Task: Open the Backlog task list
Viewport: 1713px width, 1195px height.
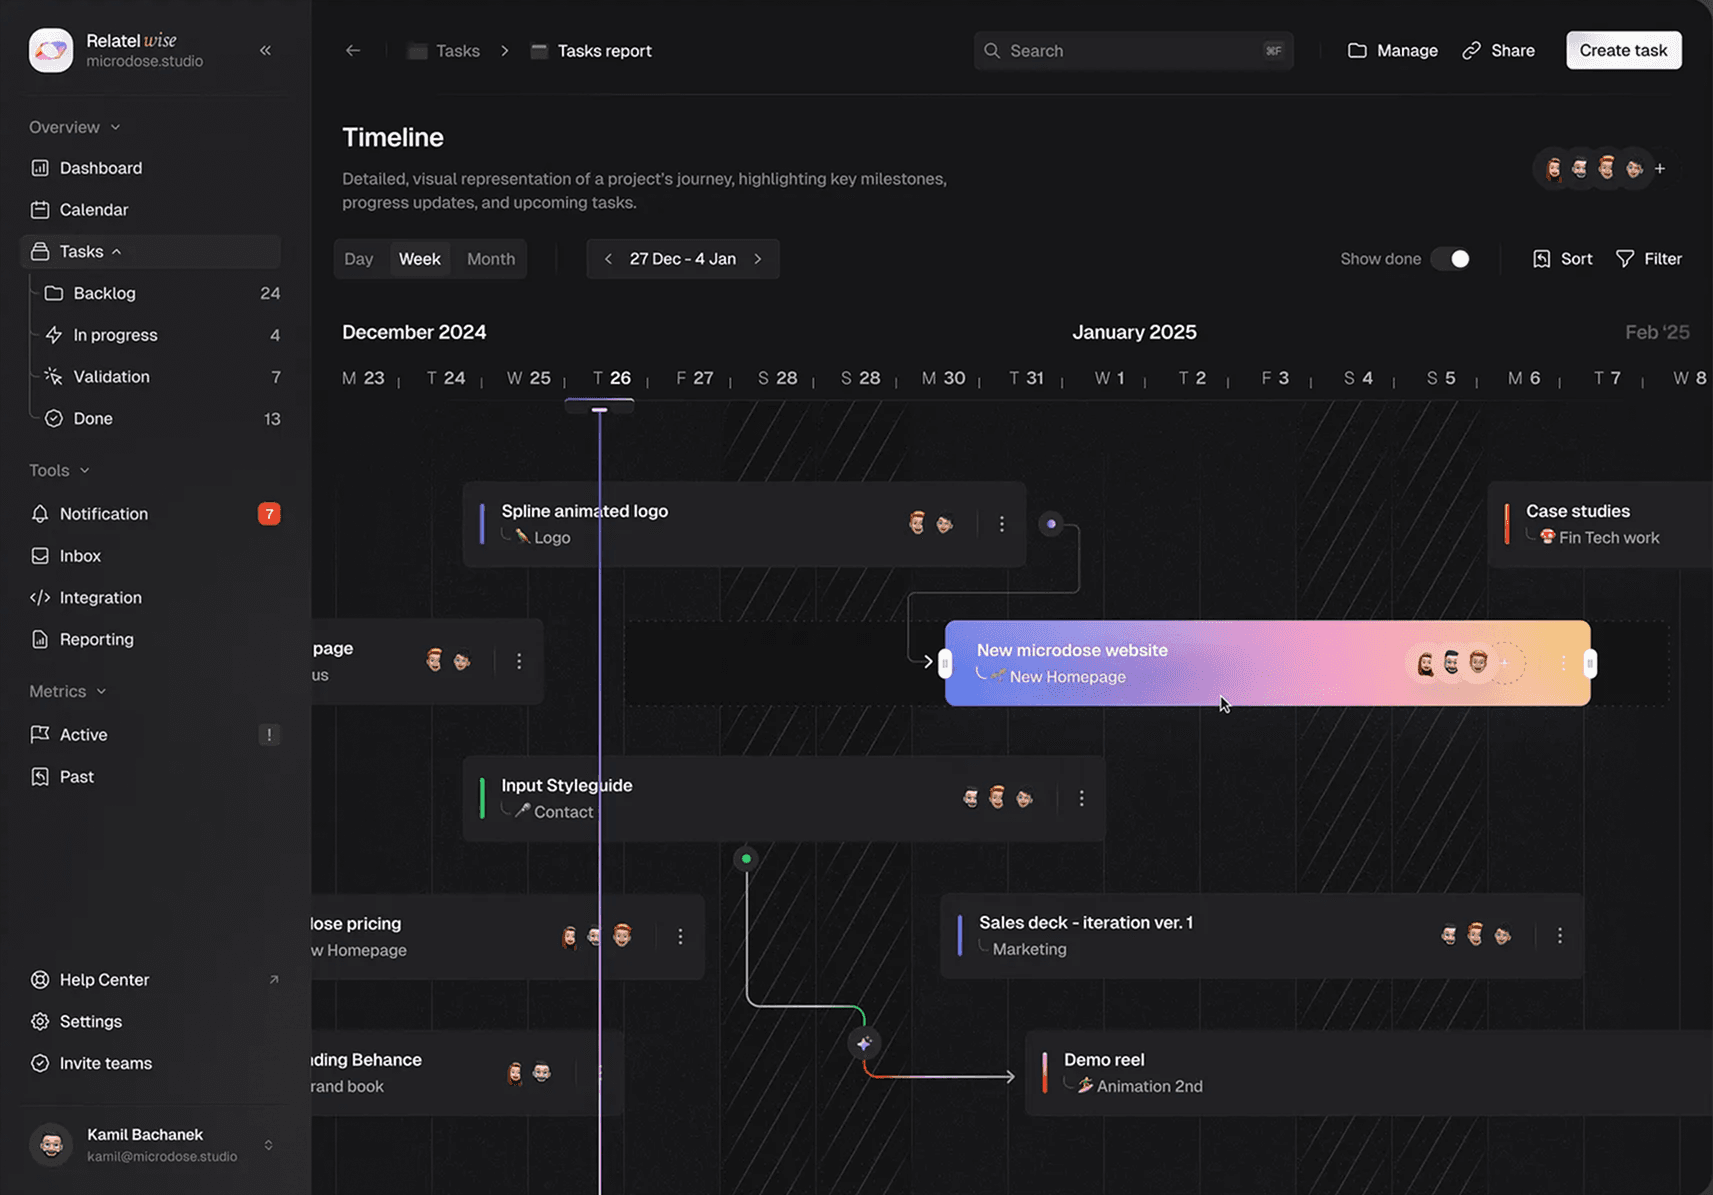Action: (x=104, y=293)
